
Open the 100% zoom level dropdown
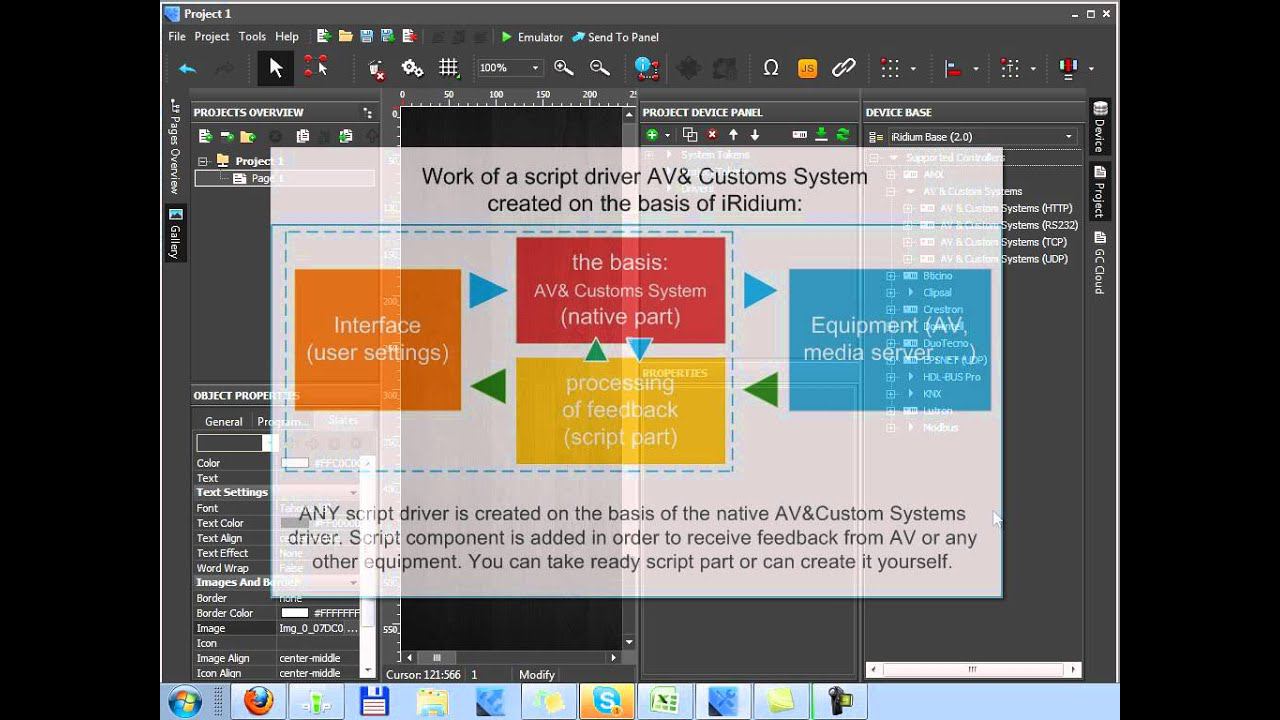point(509,68)
